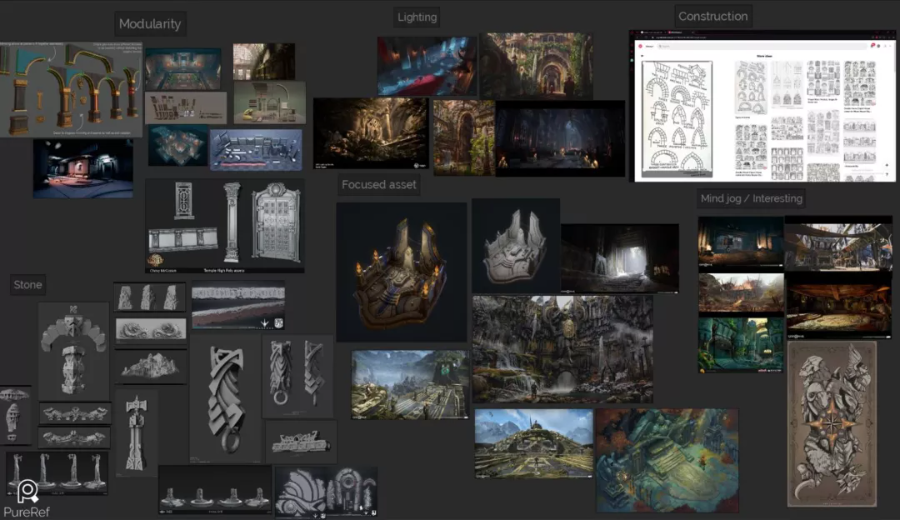Select the broken carved rune slab image
The image size is (900, 520).
click(x=301, y=442)
